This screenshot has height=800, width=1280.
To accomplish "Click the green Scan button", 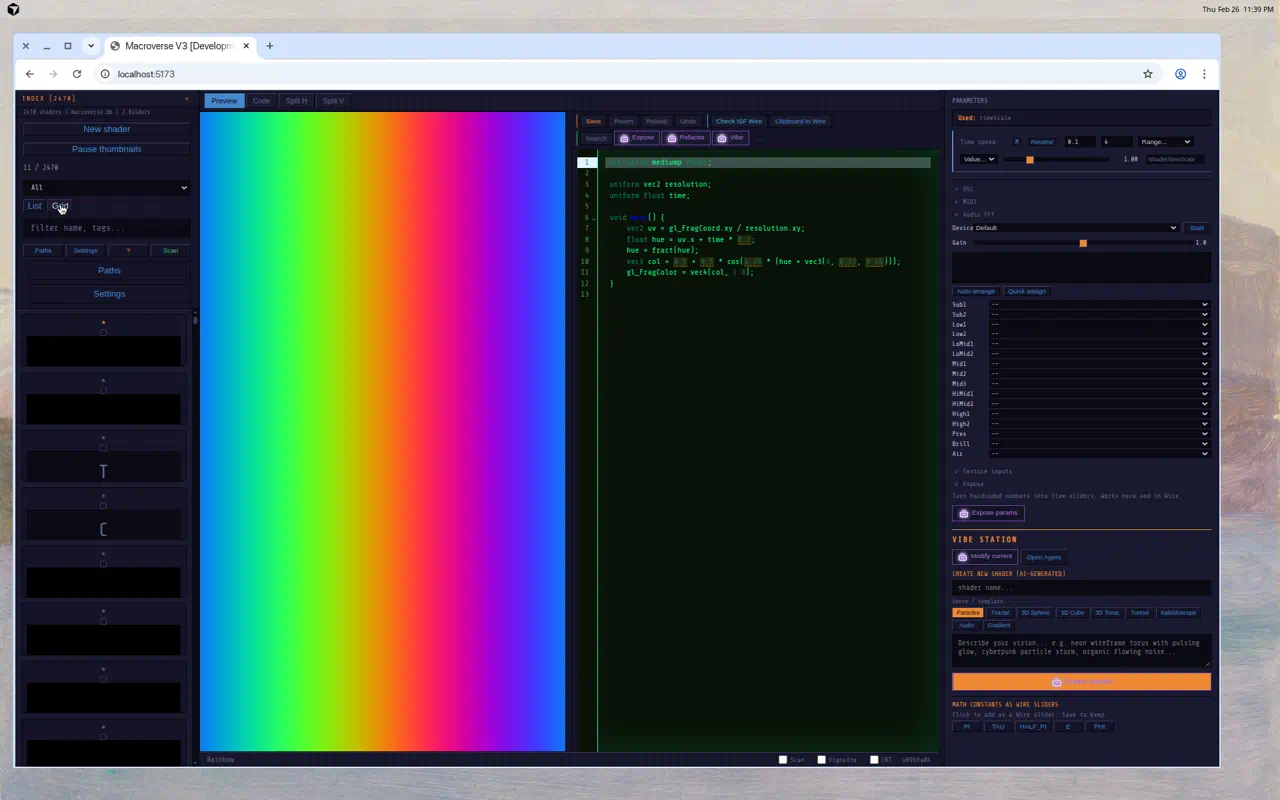I will click(171, 250).
